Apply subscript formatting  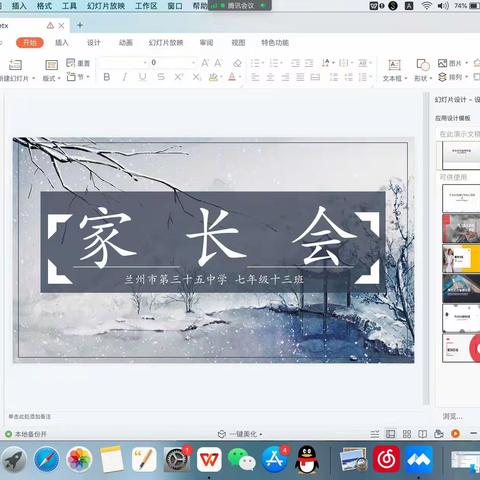click(x=197, y=77)
